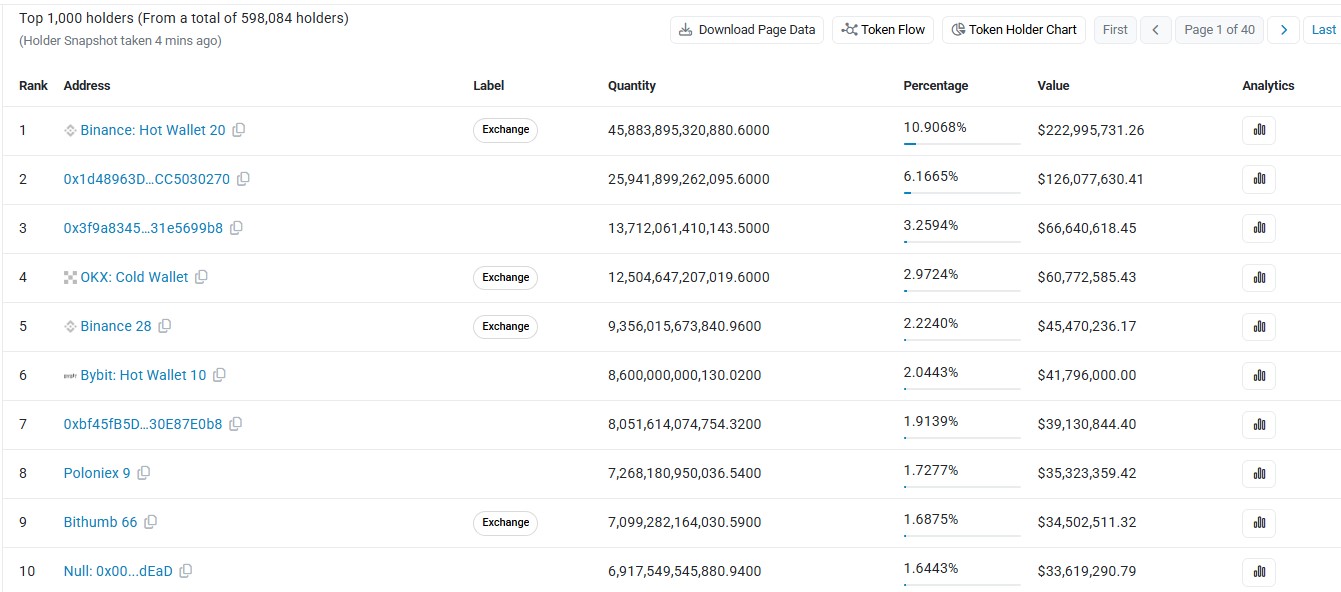Open analytics for Null: 0x00...dEaD row

[x=1259, y=571]
